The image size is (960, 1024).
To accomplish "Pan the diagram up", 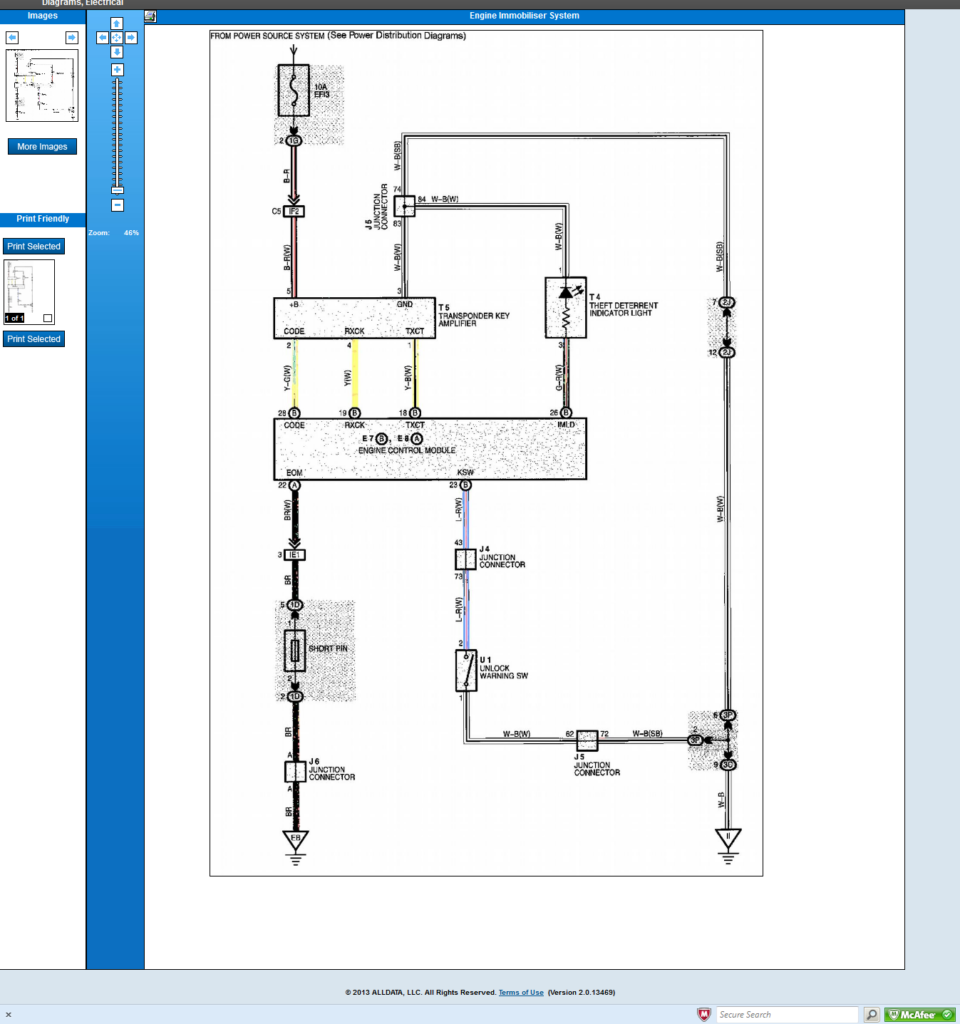I will pos(117,24).
